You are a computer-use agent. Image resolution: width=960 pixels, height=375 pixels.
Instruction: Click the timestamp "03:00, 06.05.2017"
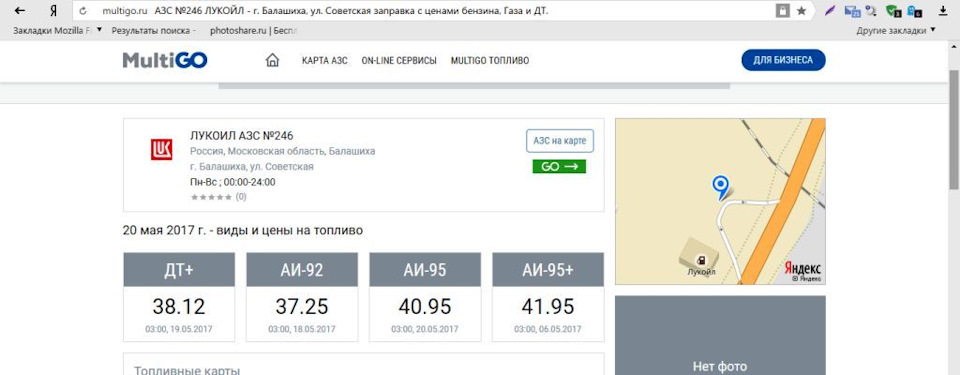pyautogui.click(x=548, y=330)
